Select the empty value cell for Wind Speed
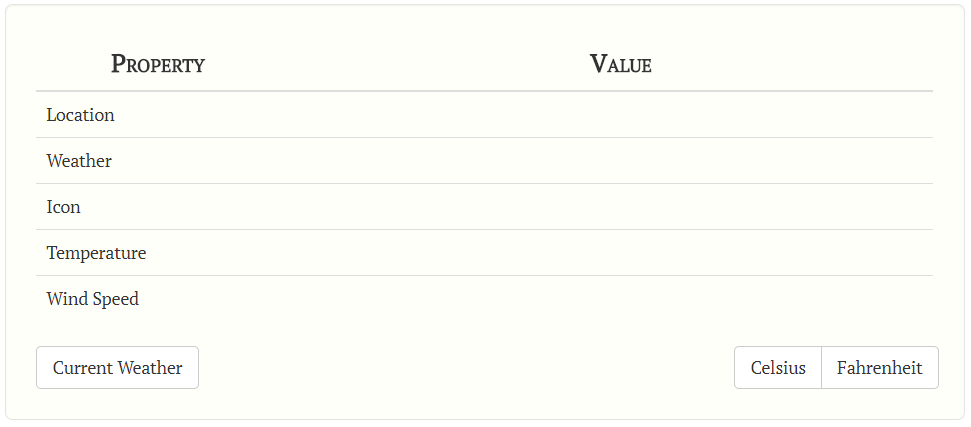 620,299
